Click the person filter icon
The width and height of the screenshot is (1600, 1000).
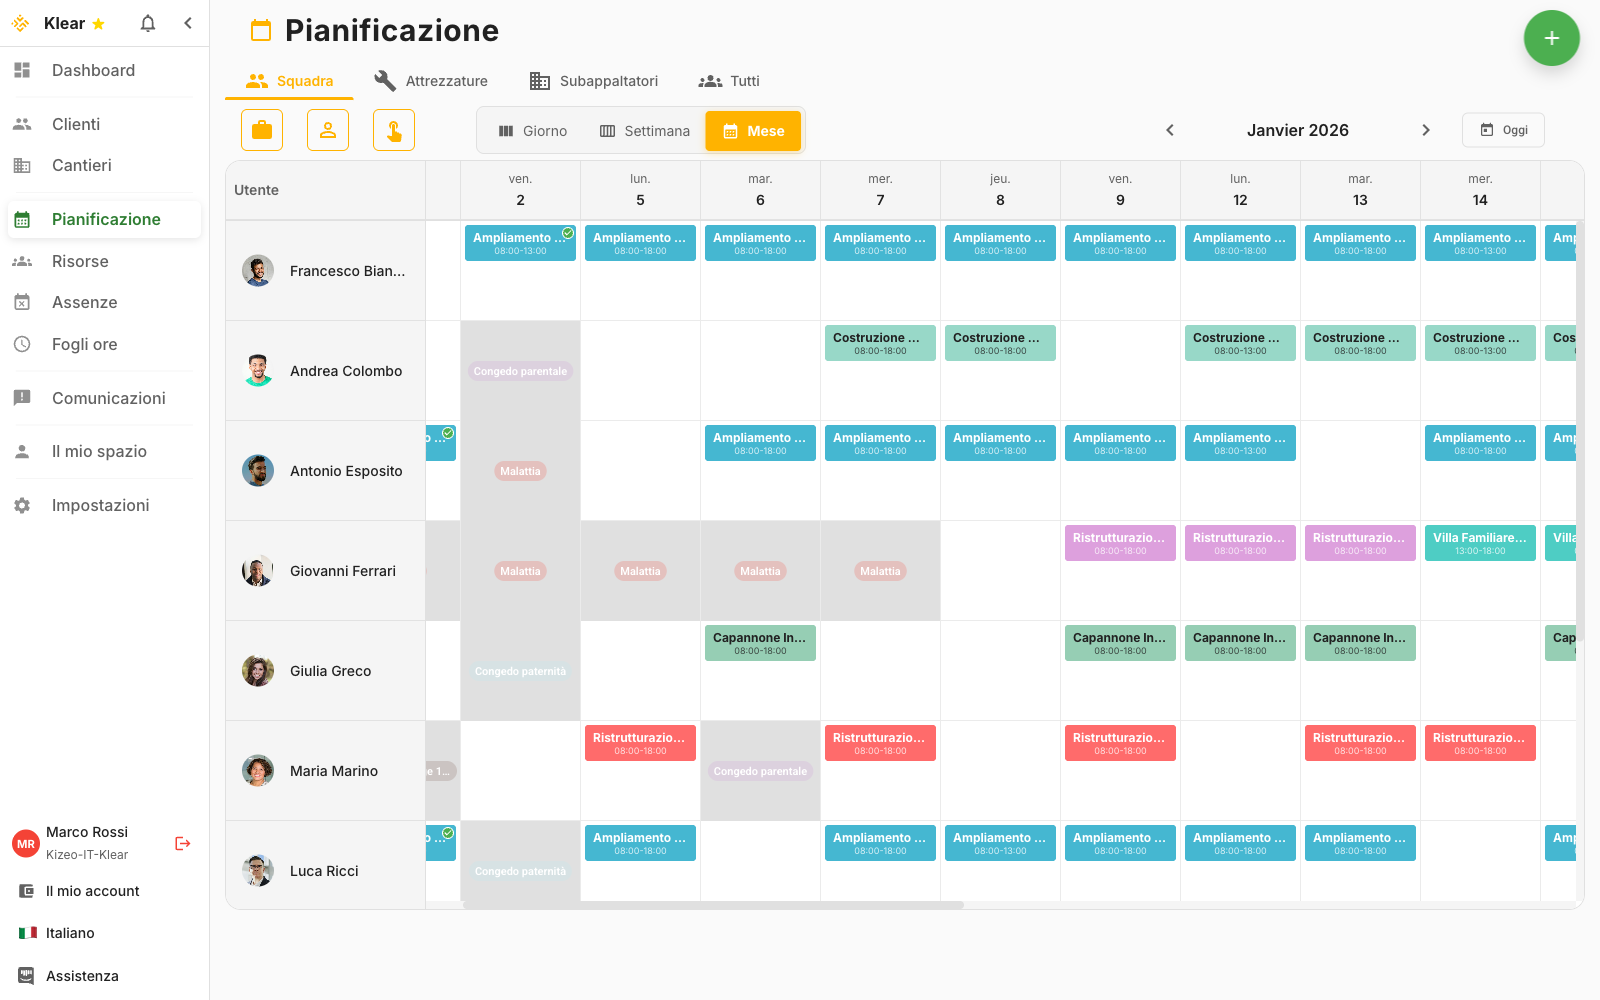tap(328, 130)
